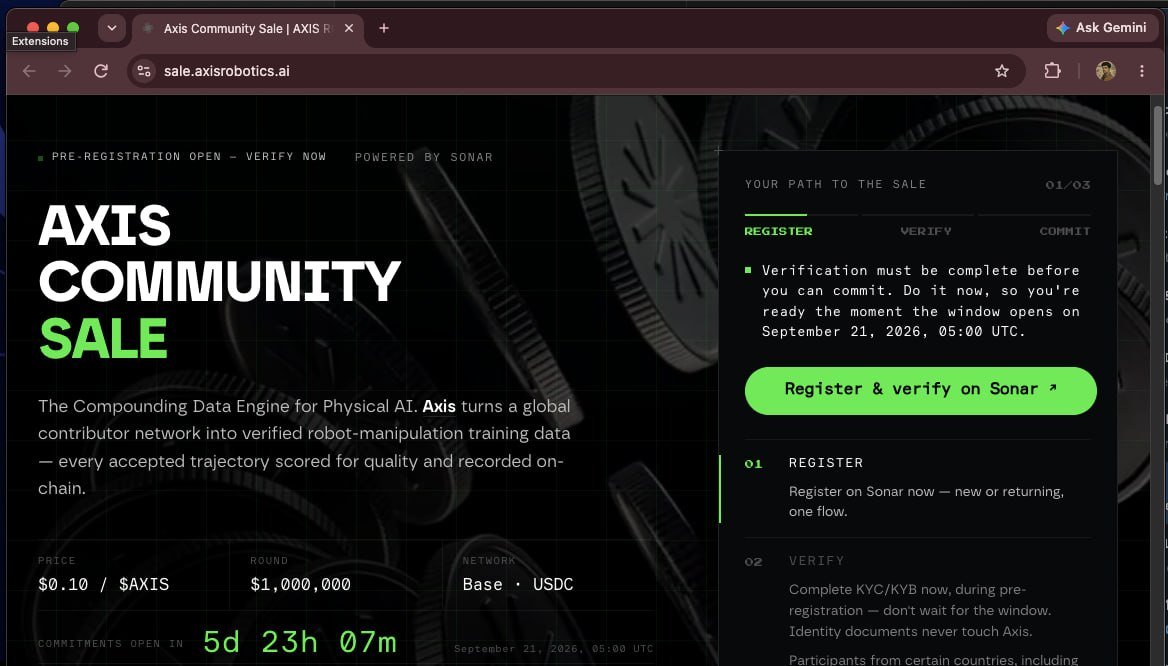Screen dimensions: 1168x666
Task: Click the 5d 23h 07m countdown timer
Action: [x=299, y=642]
